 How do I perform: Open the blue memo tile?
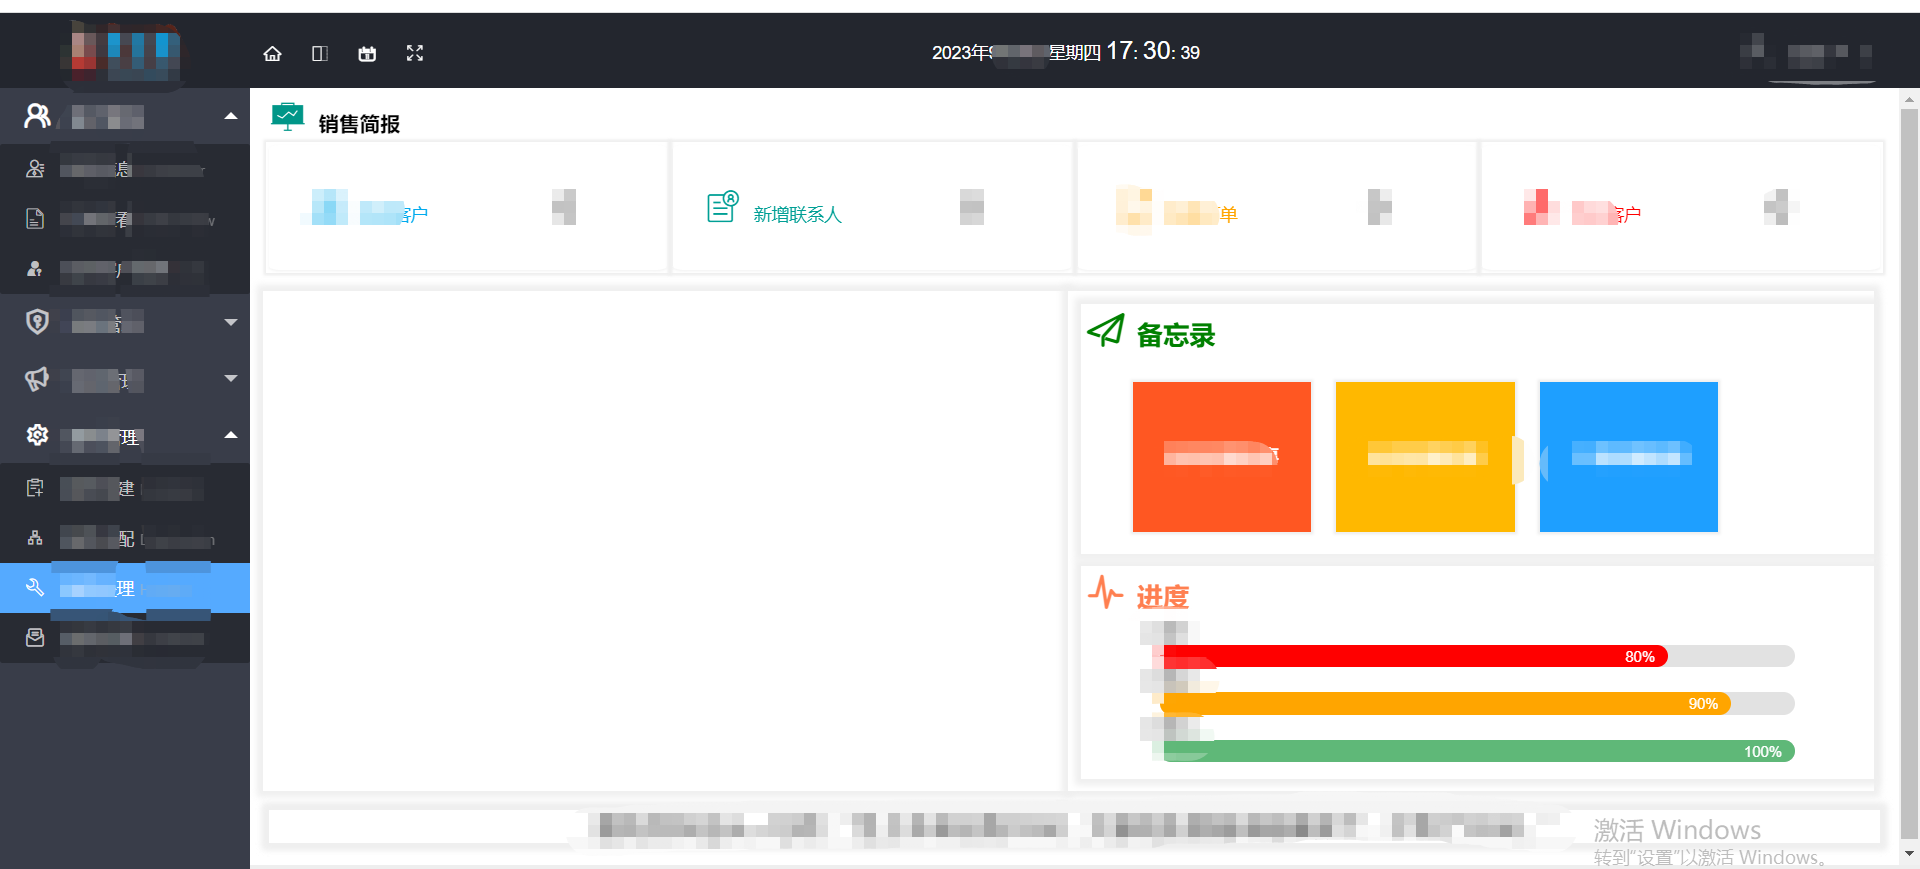coord(1628,457)
